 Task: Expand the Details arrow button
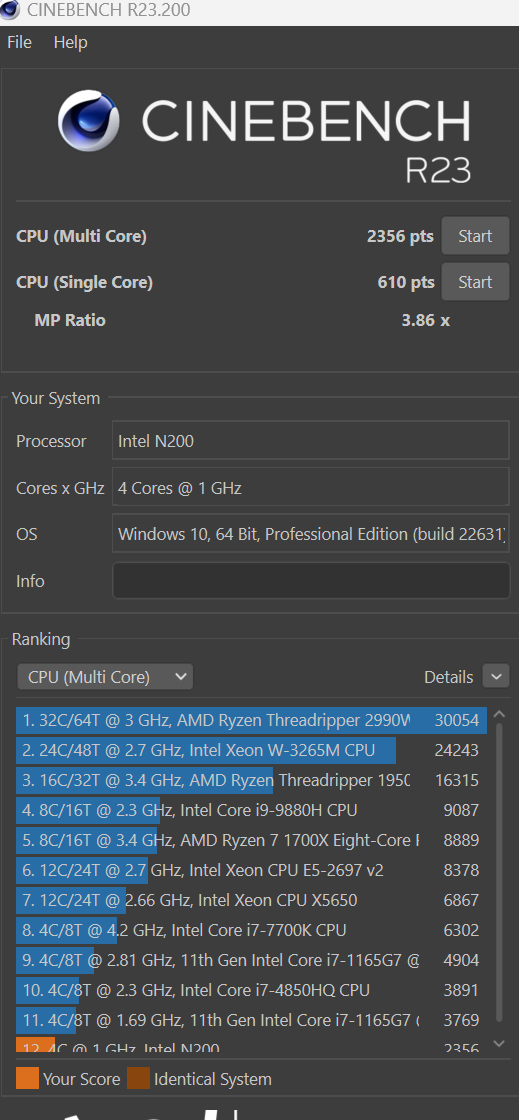pyautogui.click(x=495, y=676)
